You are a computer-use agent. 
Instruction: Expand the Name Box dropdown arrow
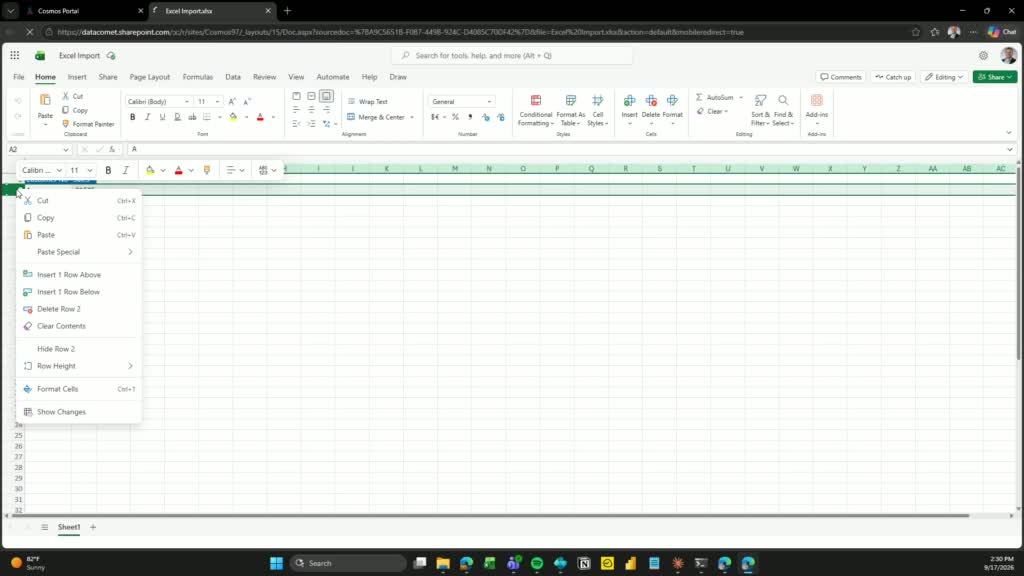pyautogui.click(x=65, y=150)
